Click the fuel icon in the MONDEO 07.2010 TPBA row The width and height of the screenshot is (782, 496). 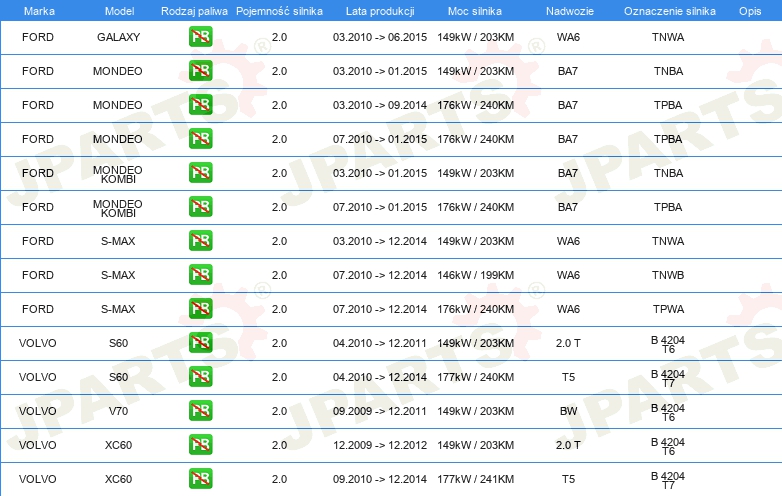click(200, 138)
